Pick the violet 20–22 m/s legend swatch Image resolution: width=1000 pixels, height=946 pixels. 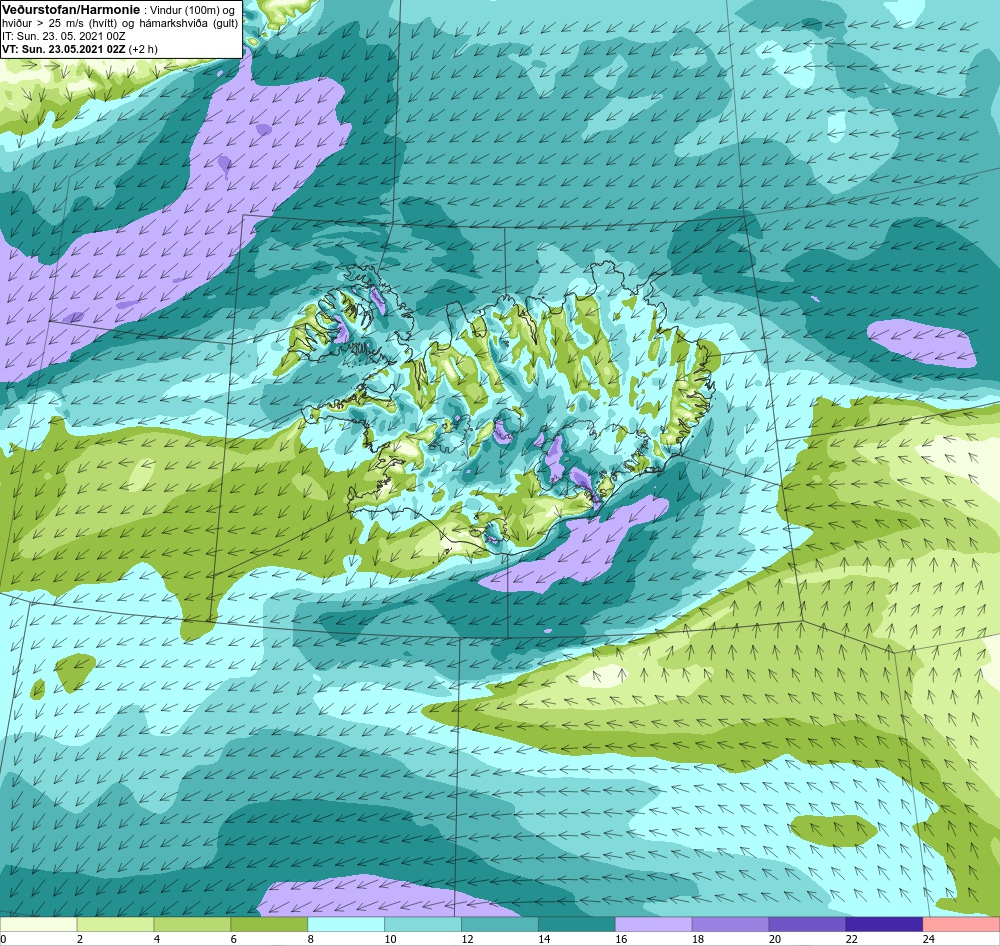807,925
